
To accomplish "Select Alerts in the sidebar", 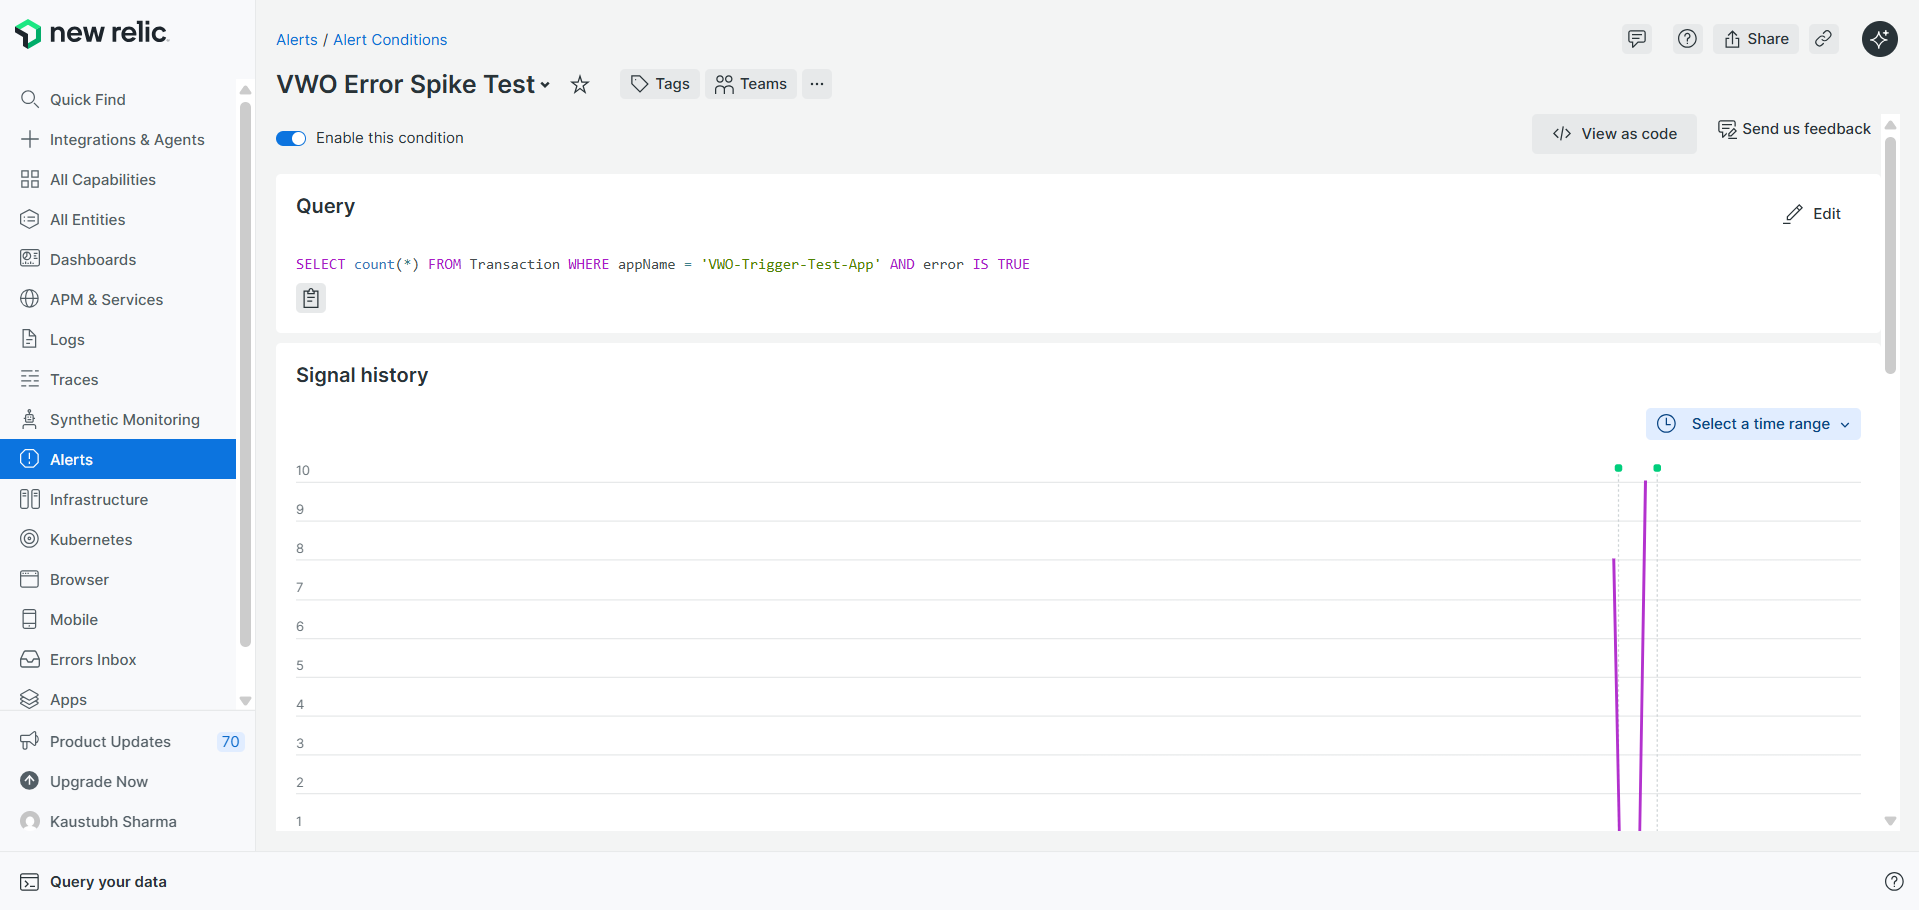I will click(x=118, y=459).
